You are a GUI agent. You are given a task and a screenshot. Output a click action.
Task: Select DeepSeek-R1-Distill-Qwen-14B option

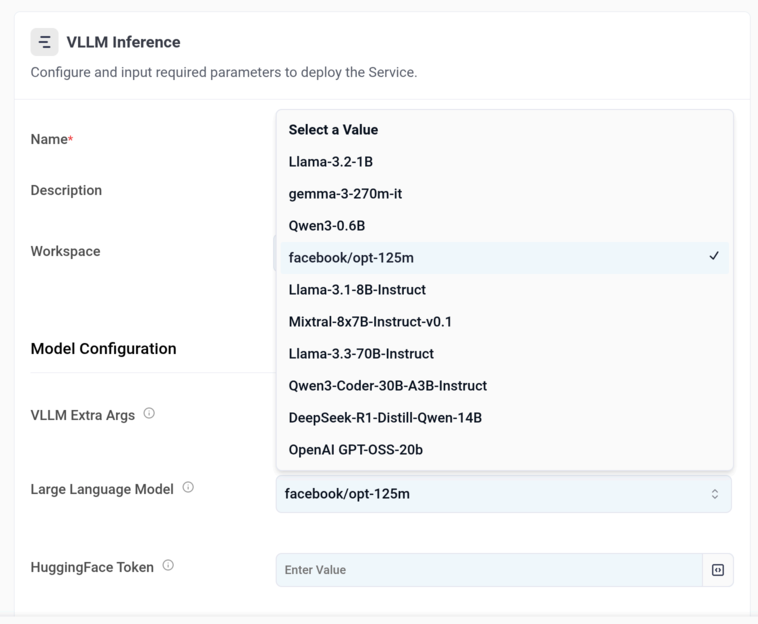505,417
